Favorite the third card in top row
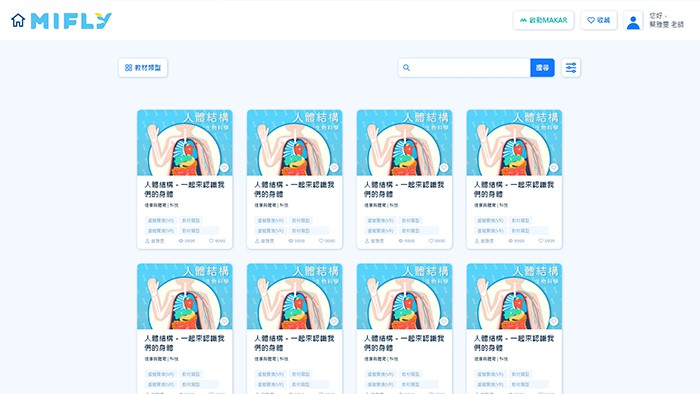700x394 pixels. (444, 168)
